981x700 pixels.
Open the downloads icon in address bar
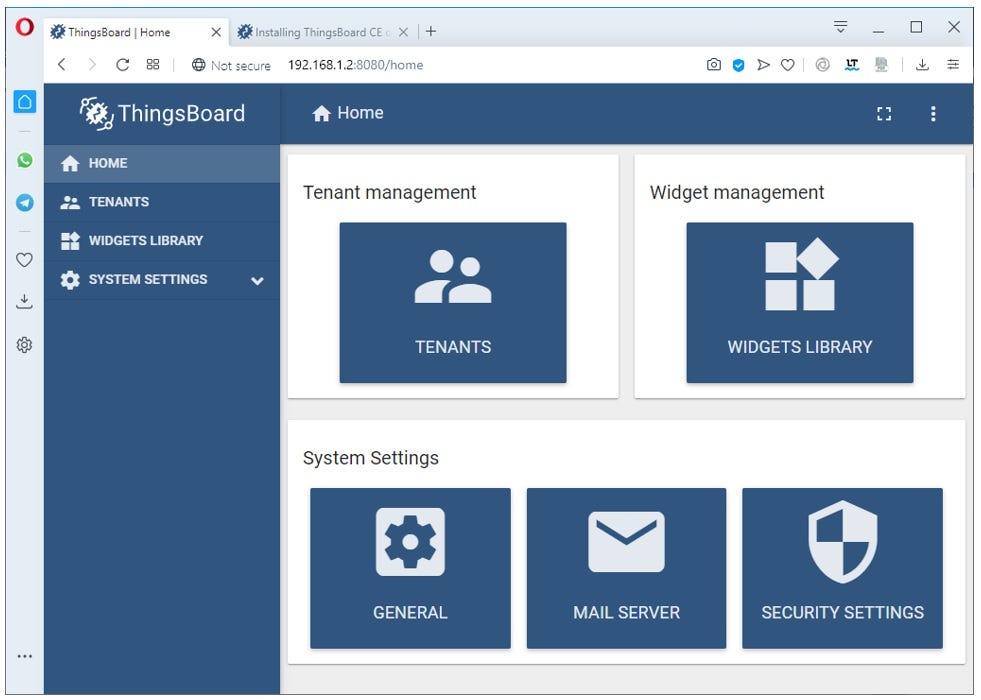[x=922, y=64]
